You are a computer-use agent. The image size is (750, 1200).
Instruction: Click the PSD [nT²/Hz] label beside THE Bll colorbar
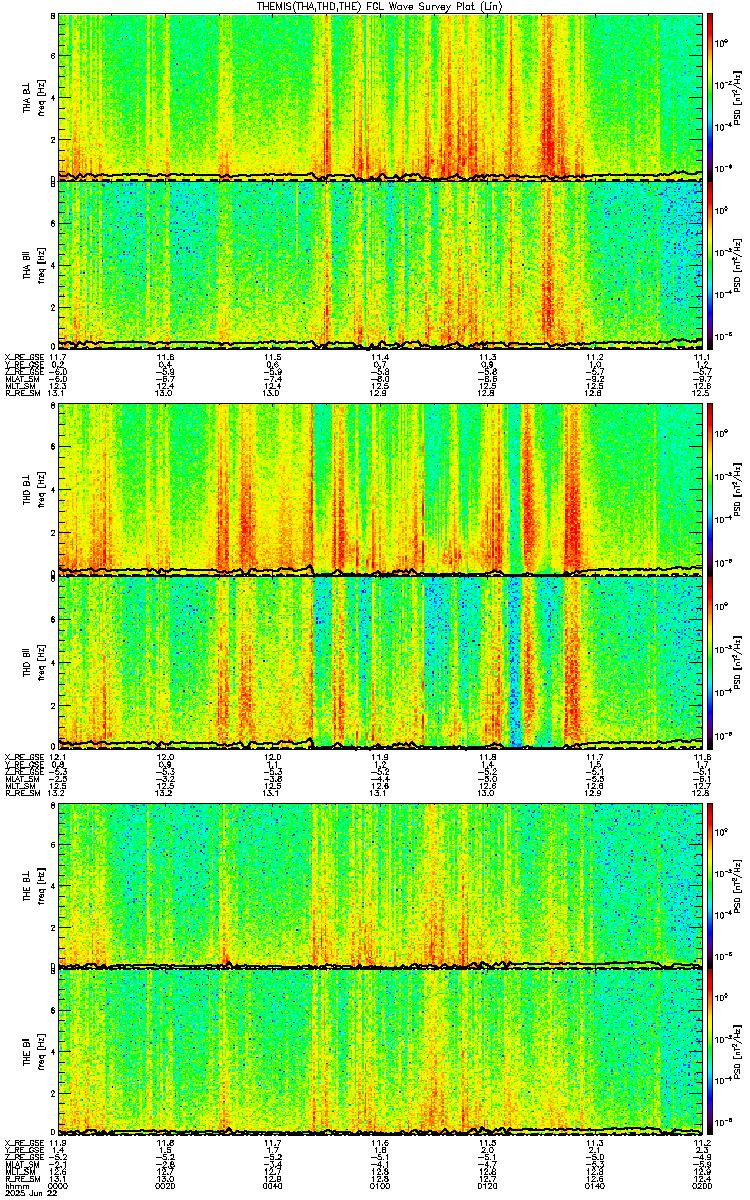coord(738,1052)
